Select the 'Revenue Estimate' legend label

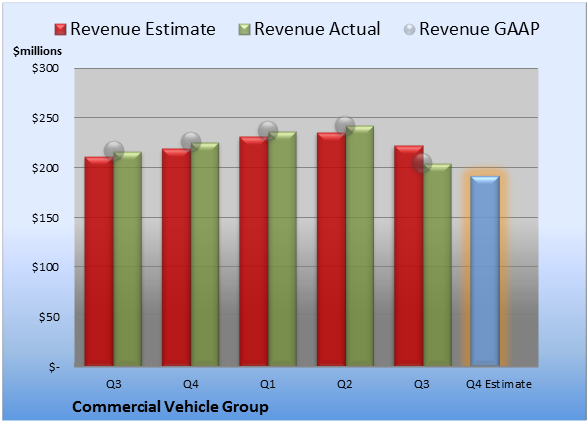(143, 29)
